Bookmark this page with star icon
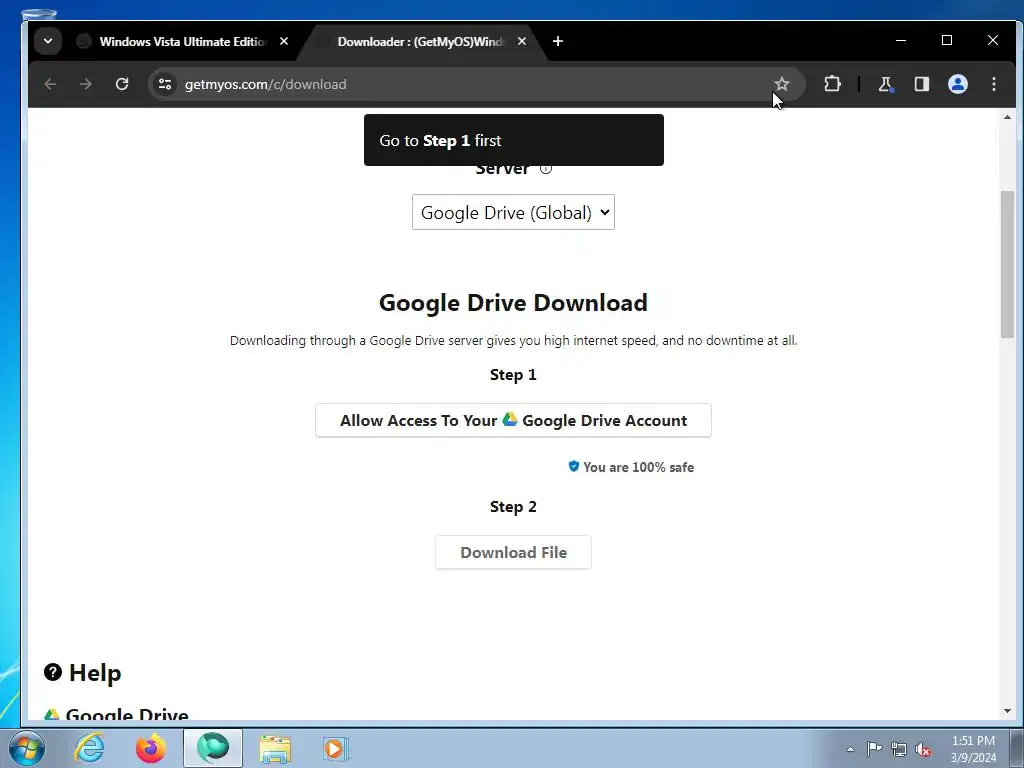This screenshot has width=1024, height=768. coord(782,84)
